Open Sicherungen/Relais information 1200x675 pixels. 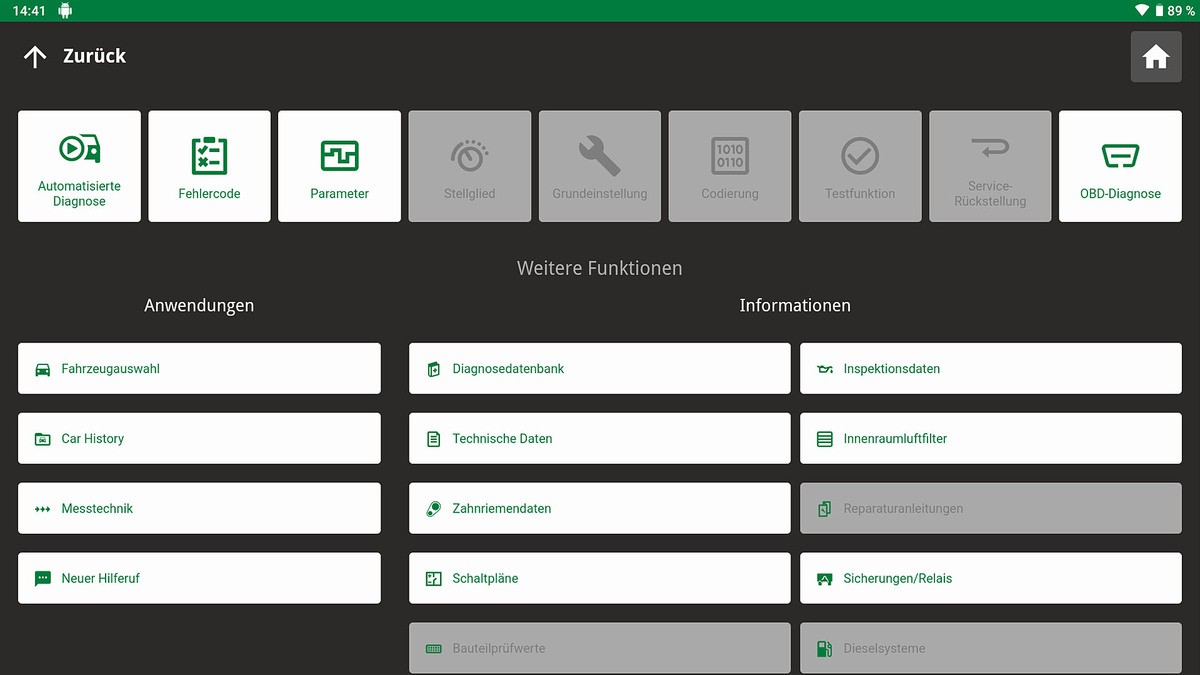990,579
